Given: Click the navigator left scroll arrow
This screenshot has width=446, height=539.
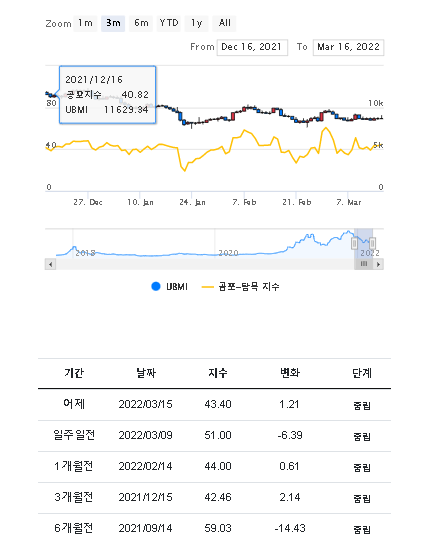Looking at the screenshot, I should [51, 264].
